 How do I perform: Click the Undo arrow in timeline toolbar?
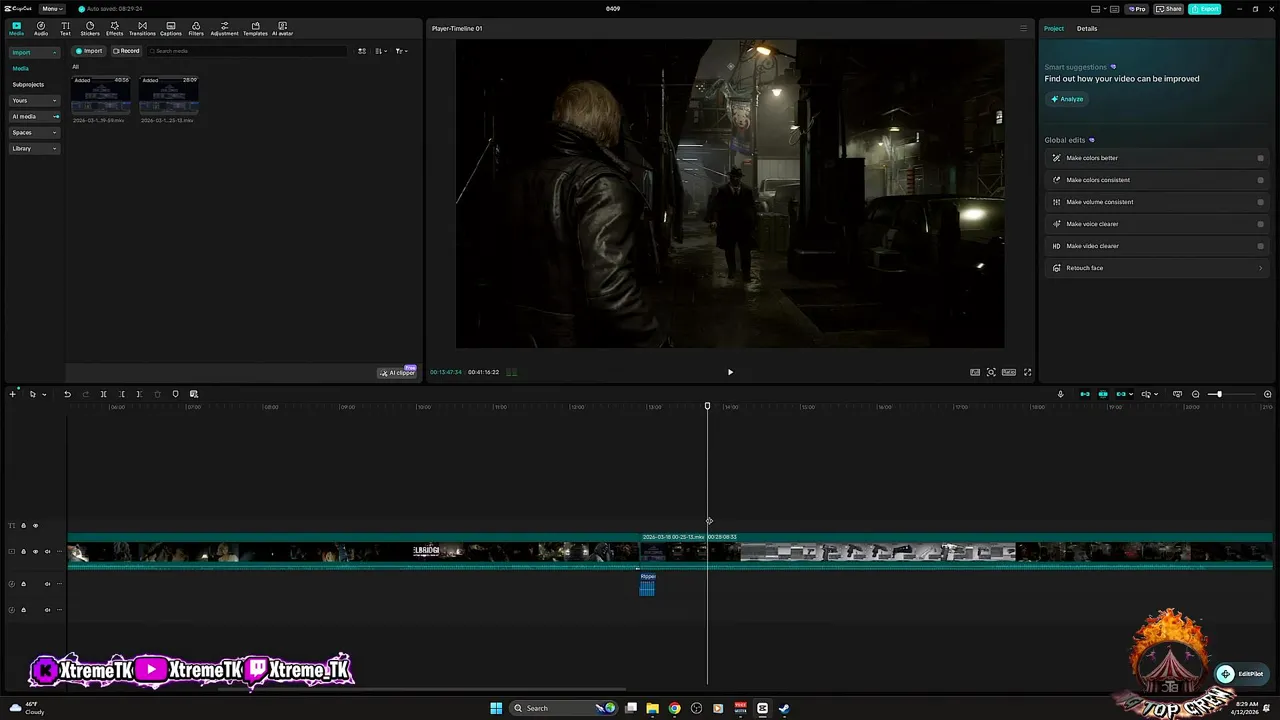tap(67, 394)
